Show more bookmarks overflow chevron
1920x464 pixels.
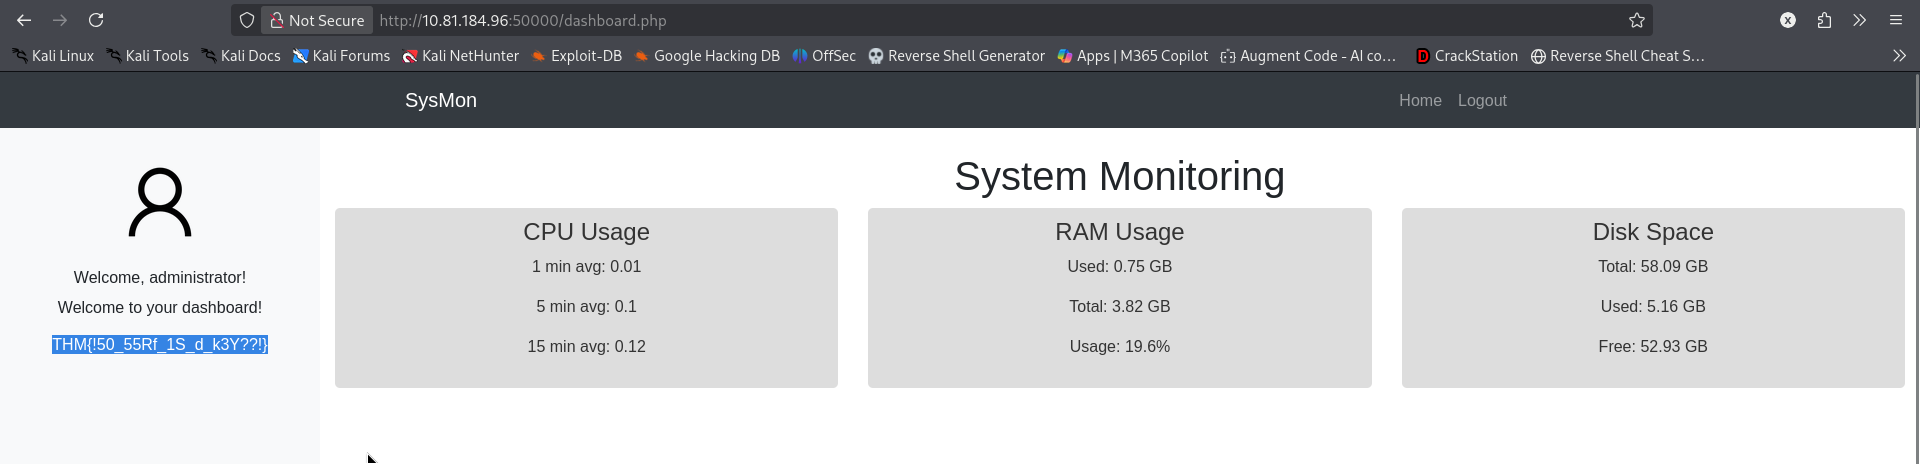[1899, 56]
